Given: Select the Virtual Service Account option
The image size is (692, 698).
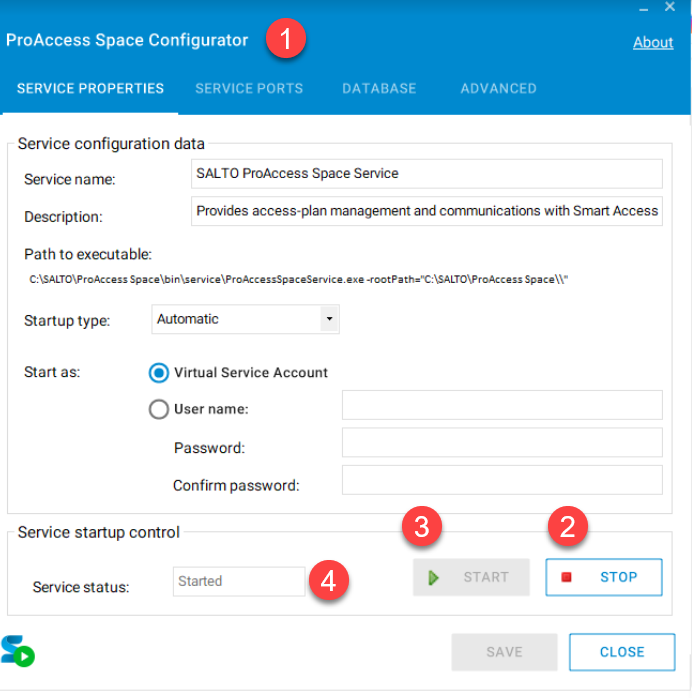Looking at the screenshot, I should 159,373.
